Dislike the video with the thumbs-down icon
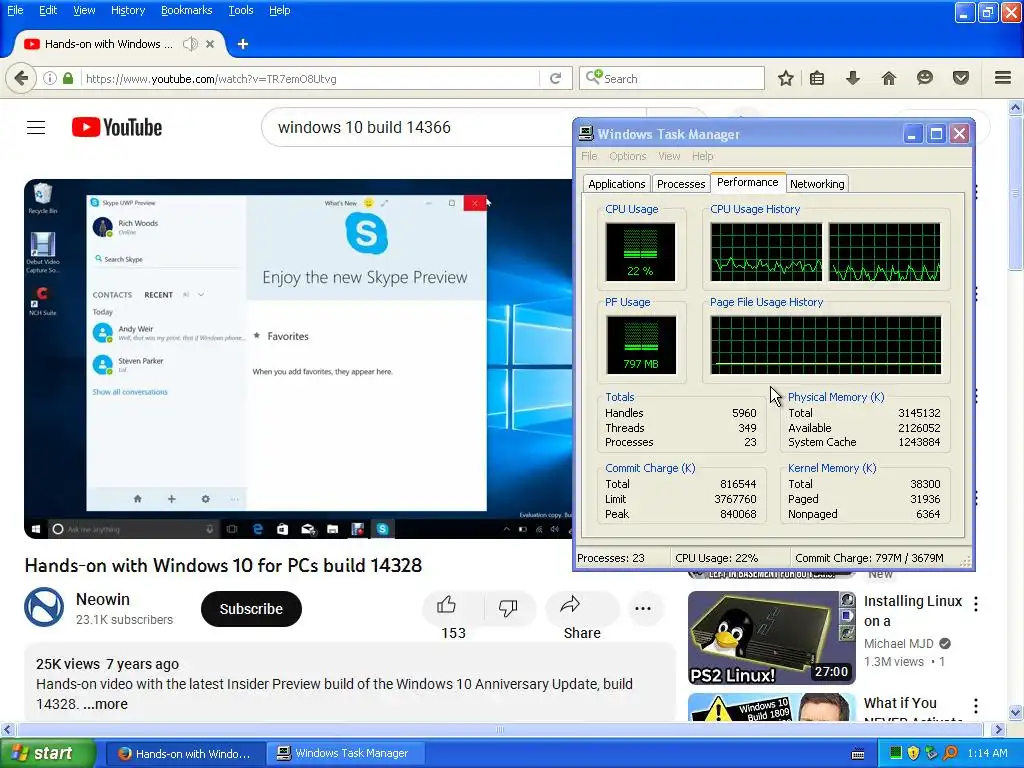The image size is (1024, 768). [508, 607]
